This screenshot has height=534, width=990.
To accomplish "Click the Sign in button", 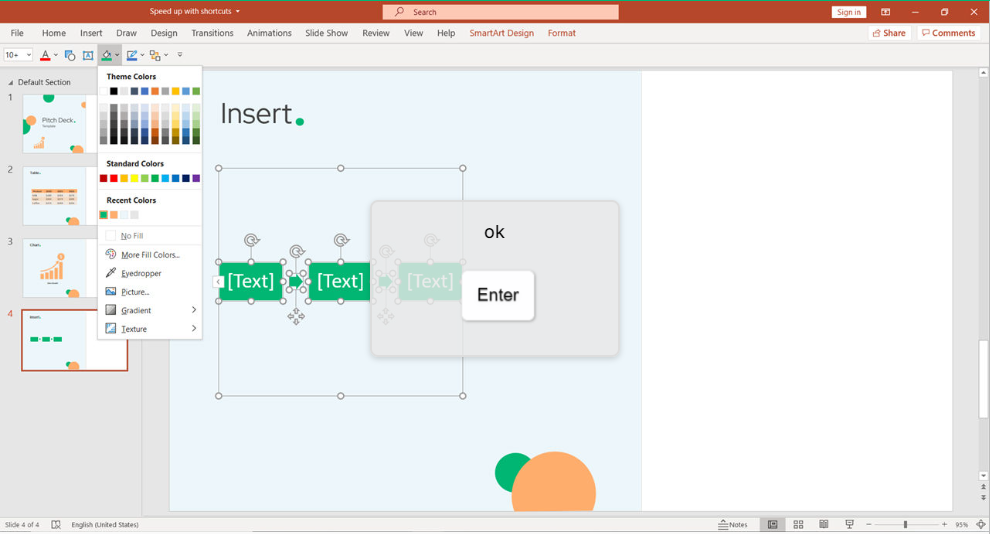I will click(x=849, y=12).
